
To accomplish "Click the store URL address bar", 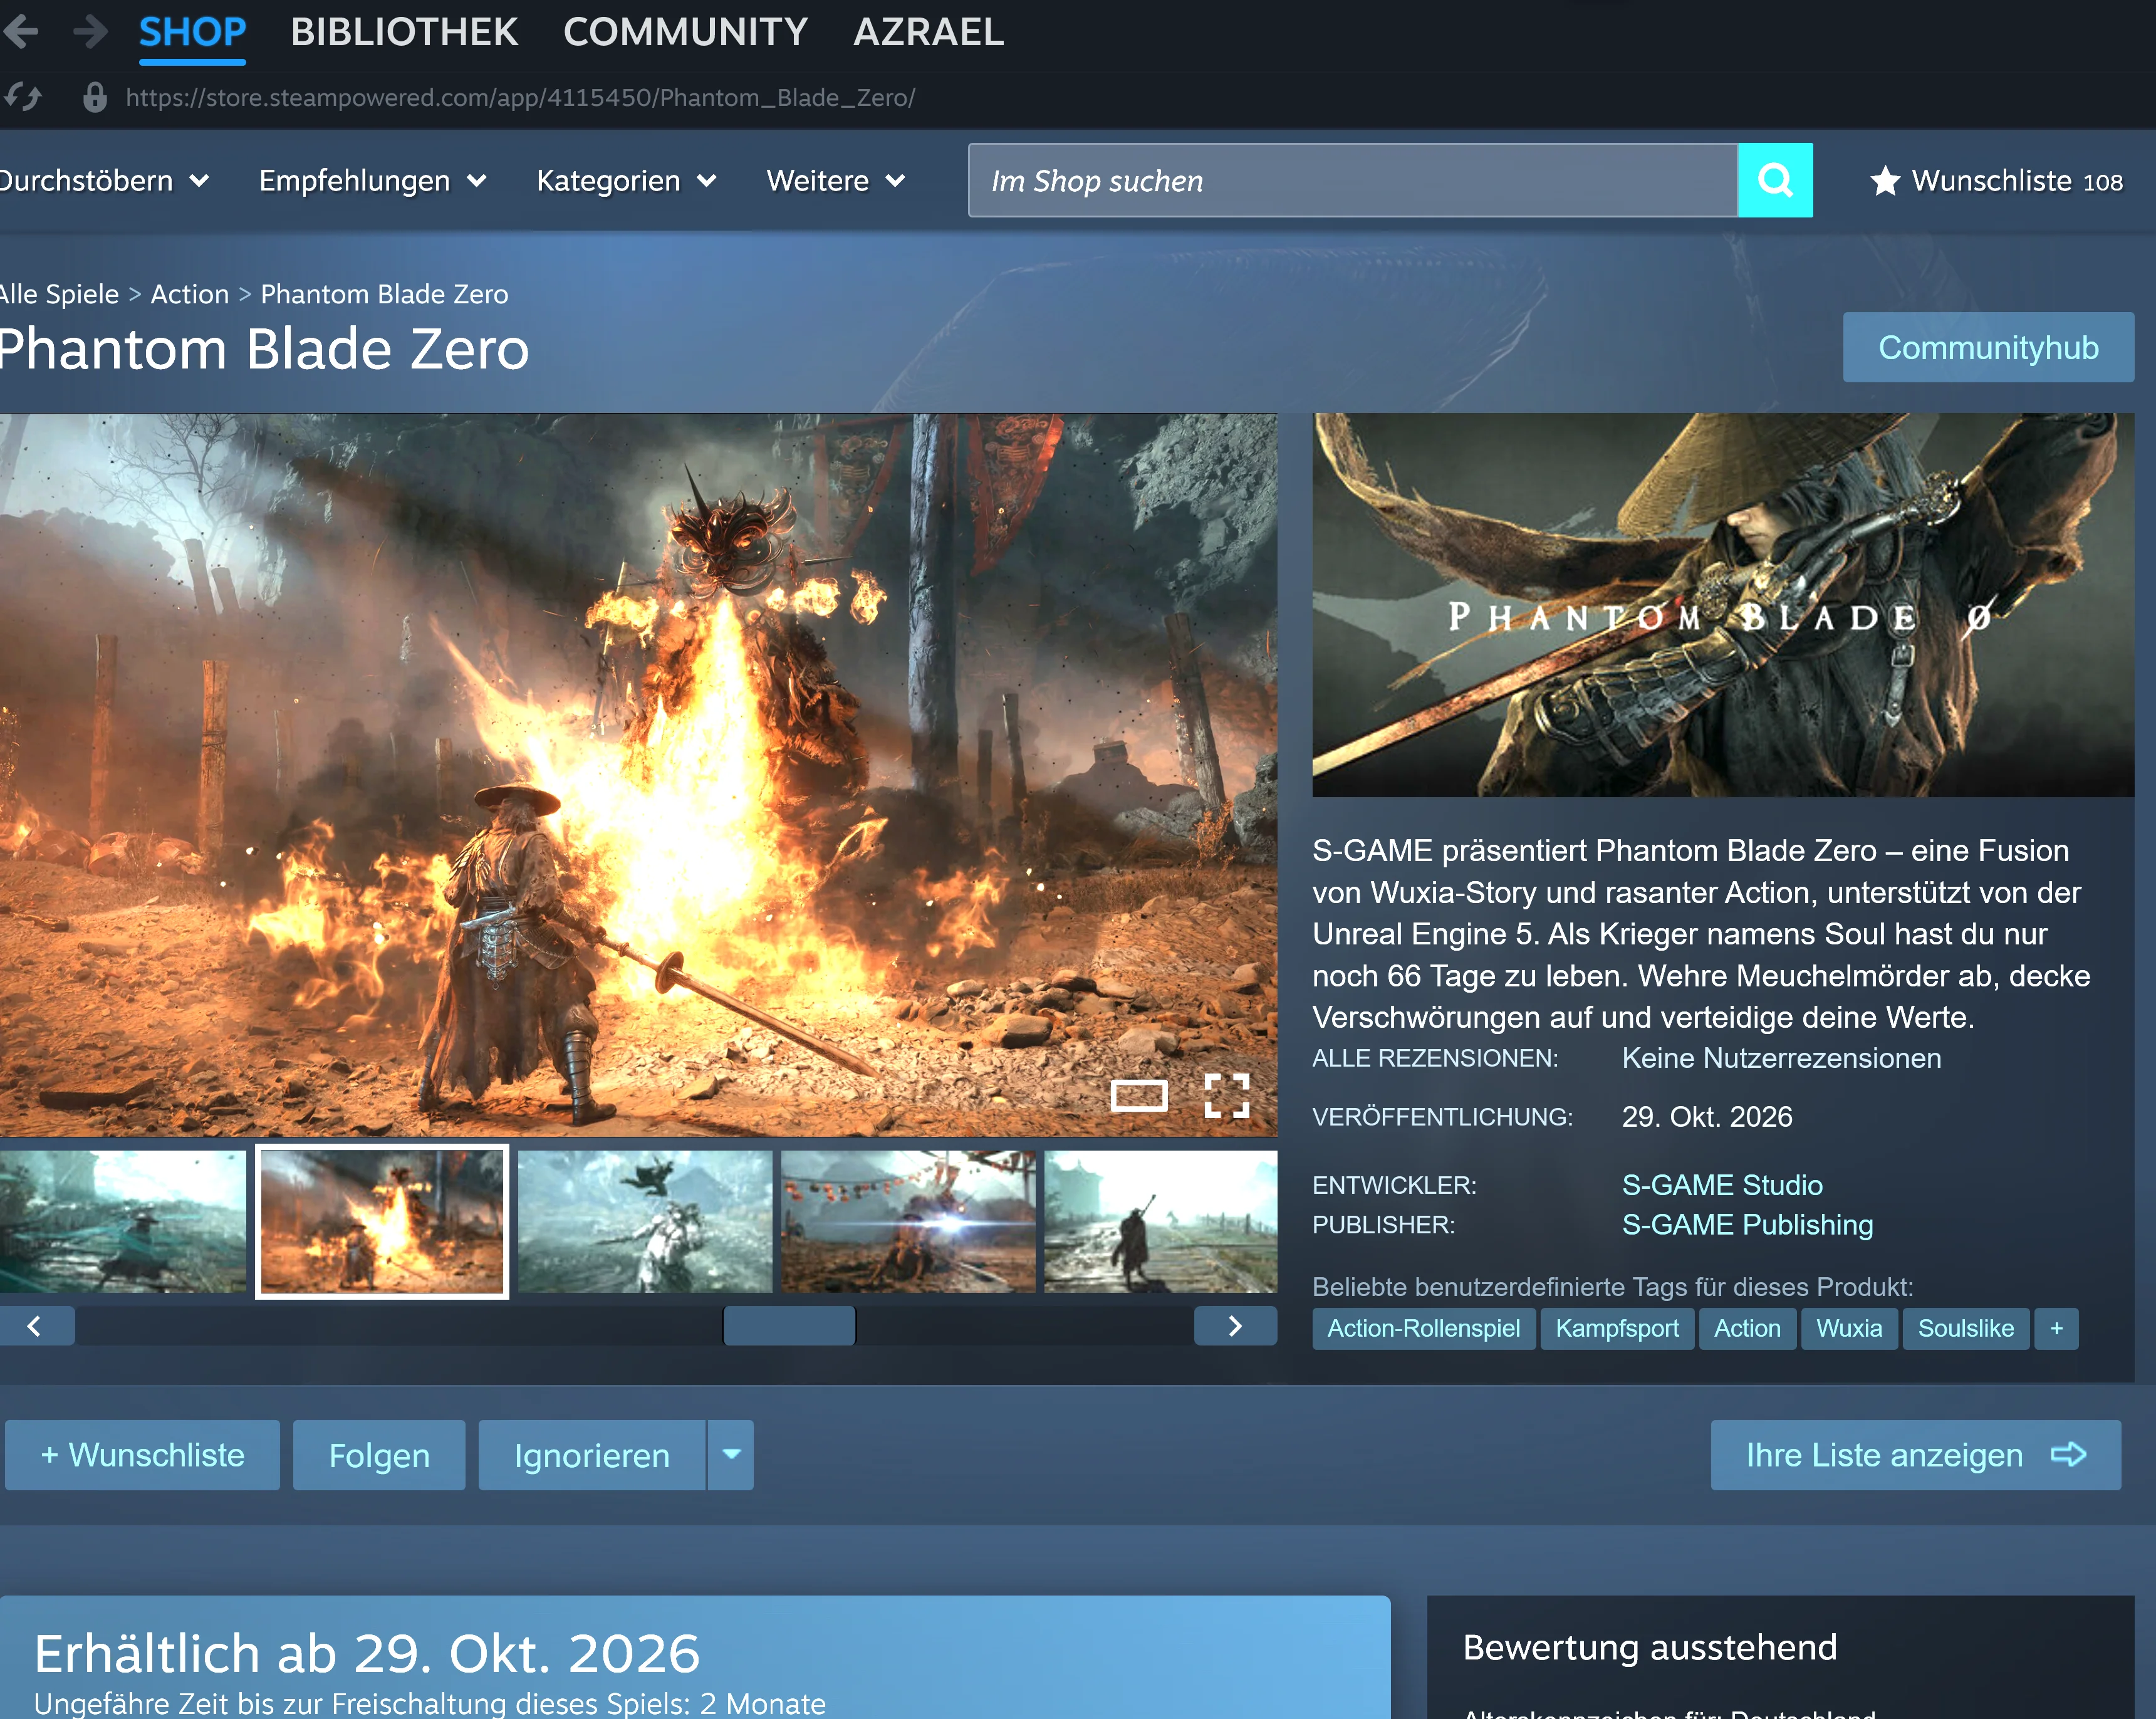I will [520, 97].
